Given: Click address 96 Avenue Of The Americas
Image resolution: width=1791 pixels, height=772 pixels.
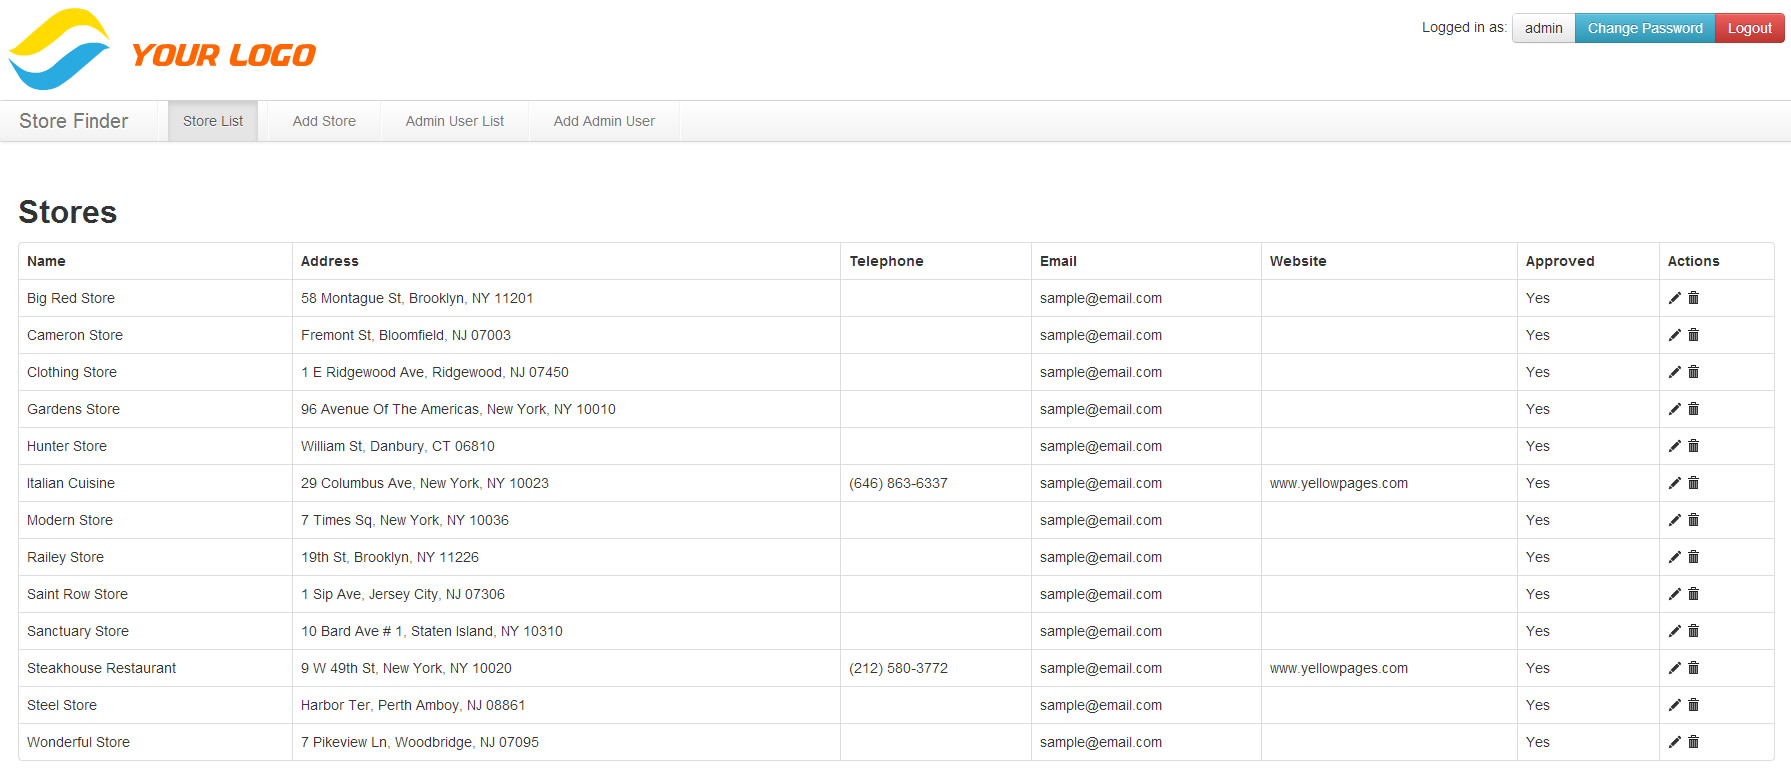Looking at the screenshot, I should coord(458,409).
